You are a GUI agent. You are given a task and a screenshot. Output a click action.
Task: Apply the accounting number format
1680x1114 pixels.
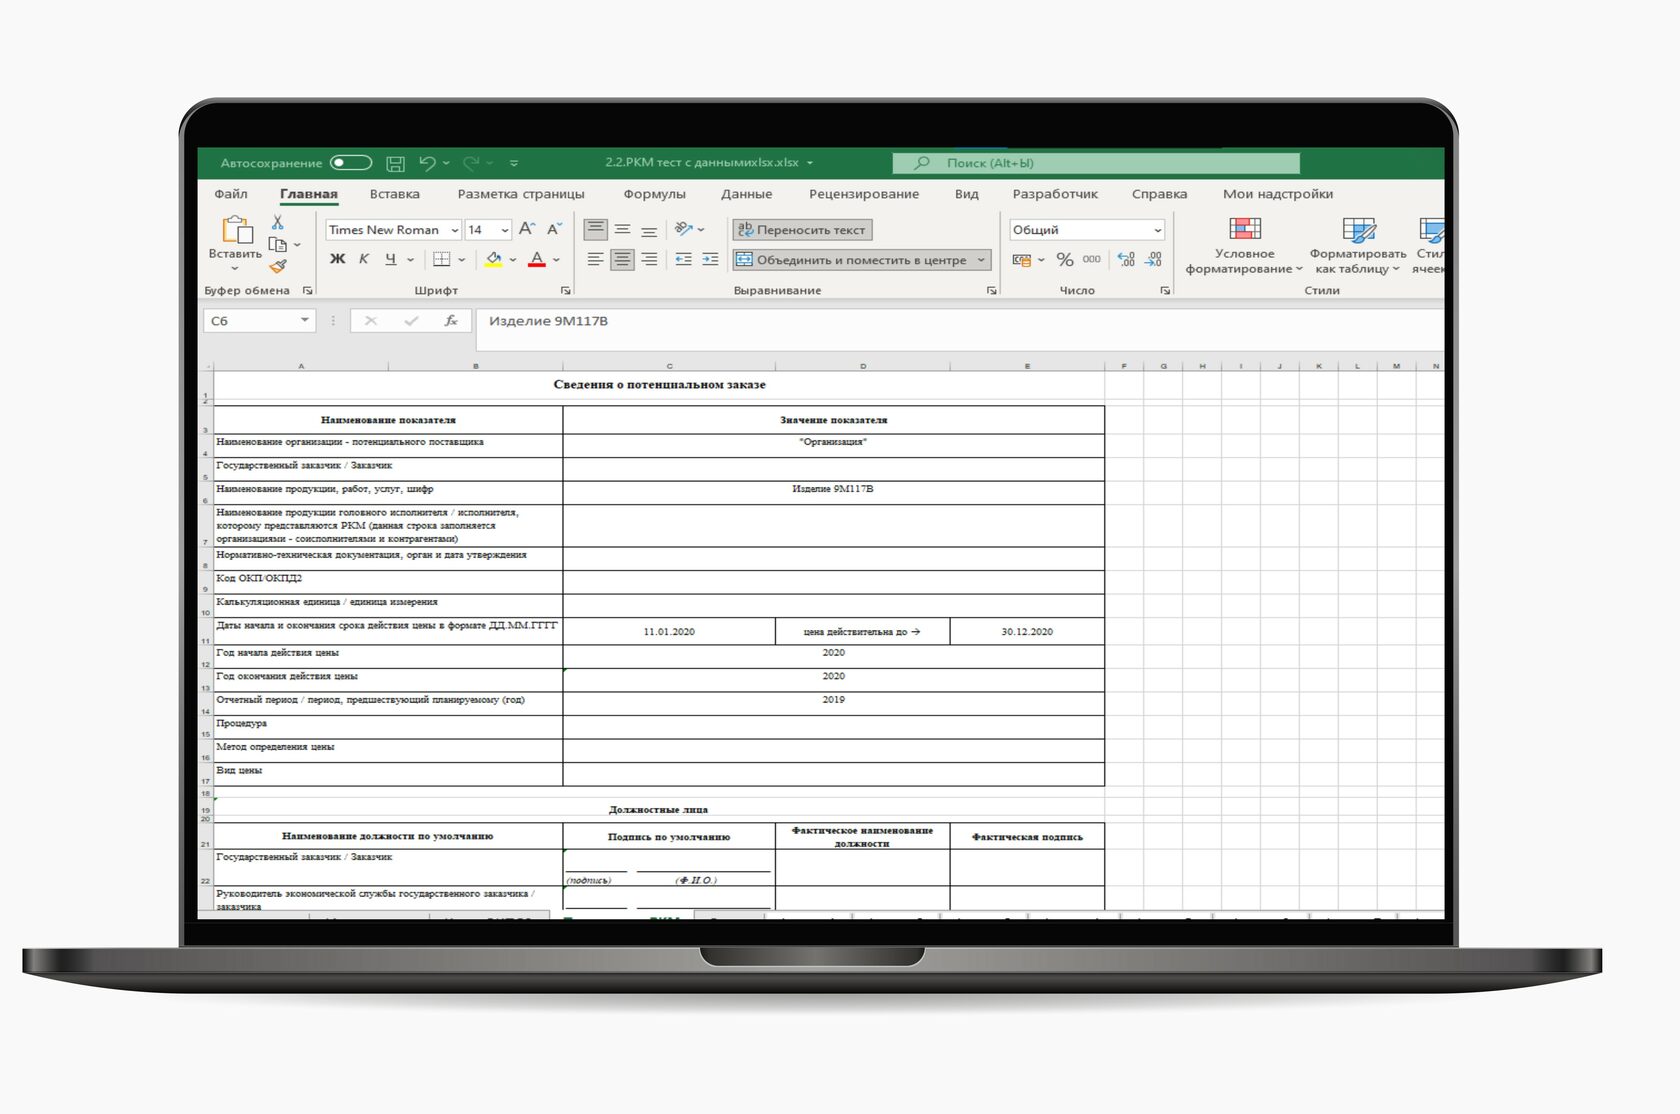[x=1022, y=259]
